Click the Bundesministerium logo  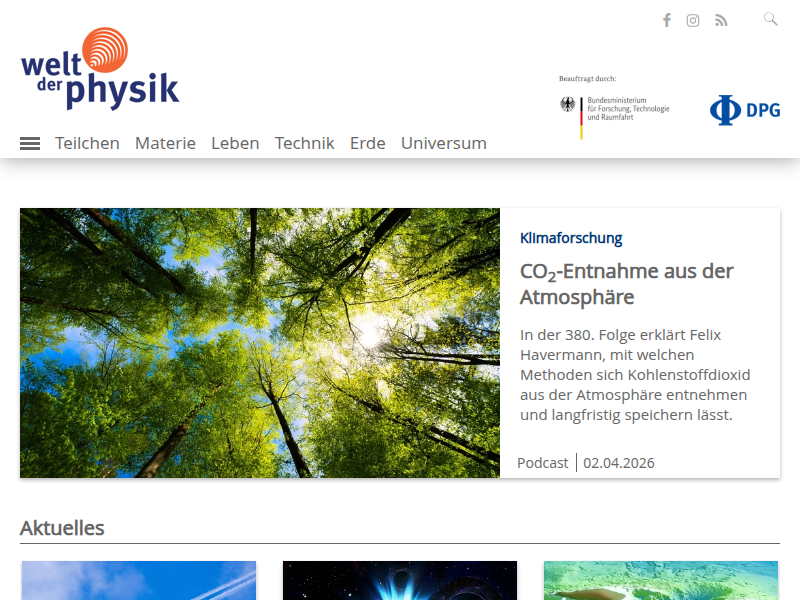[614, 111]
